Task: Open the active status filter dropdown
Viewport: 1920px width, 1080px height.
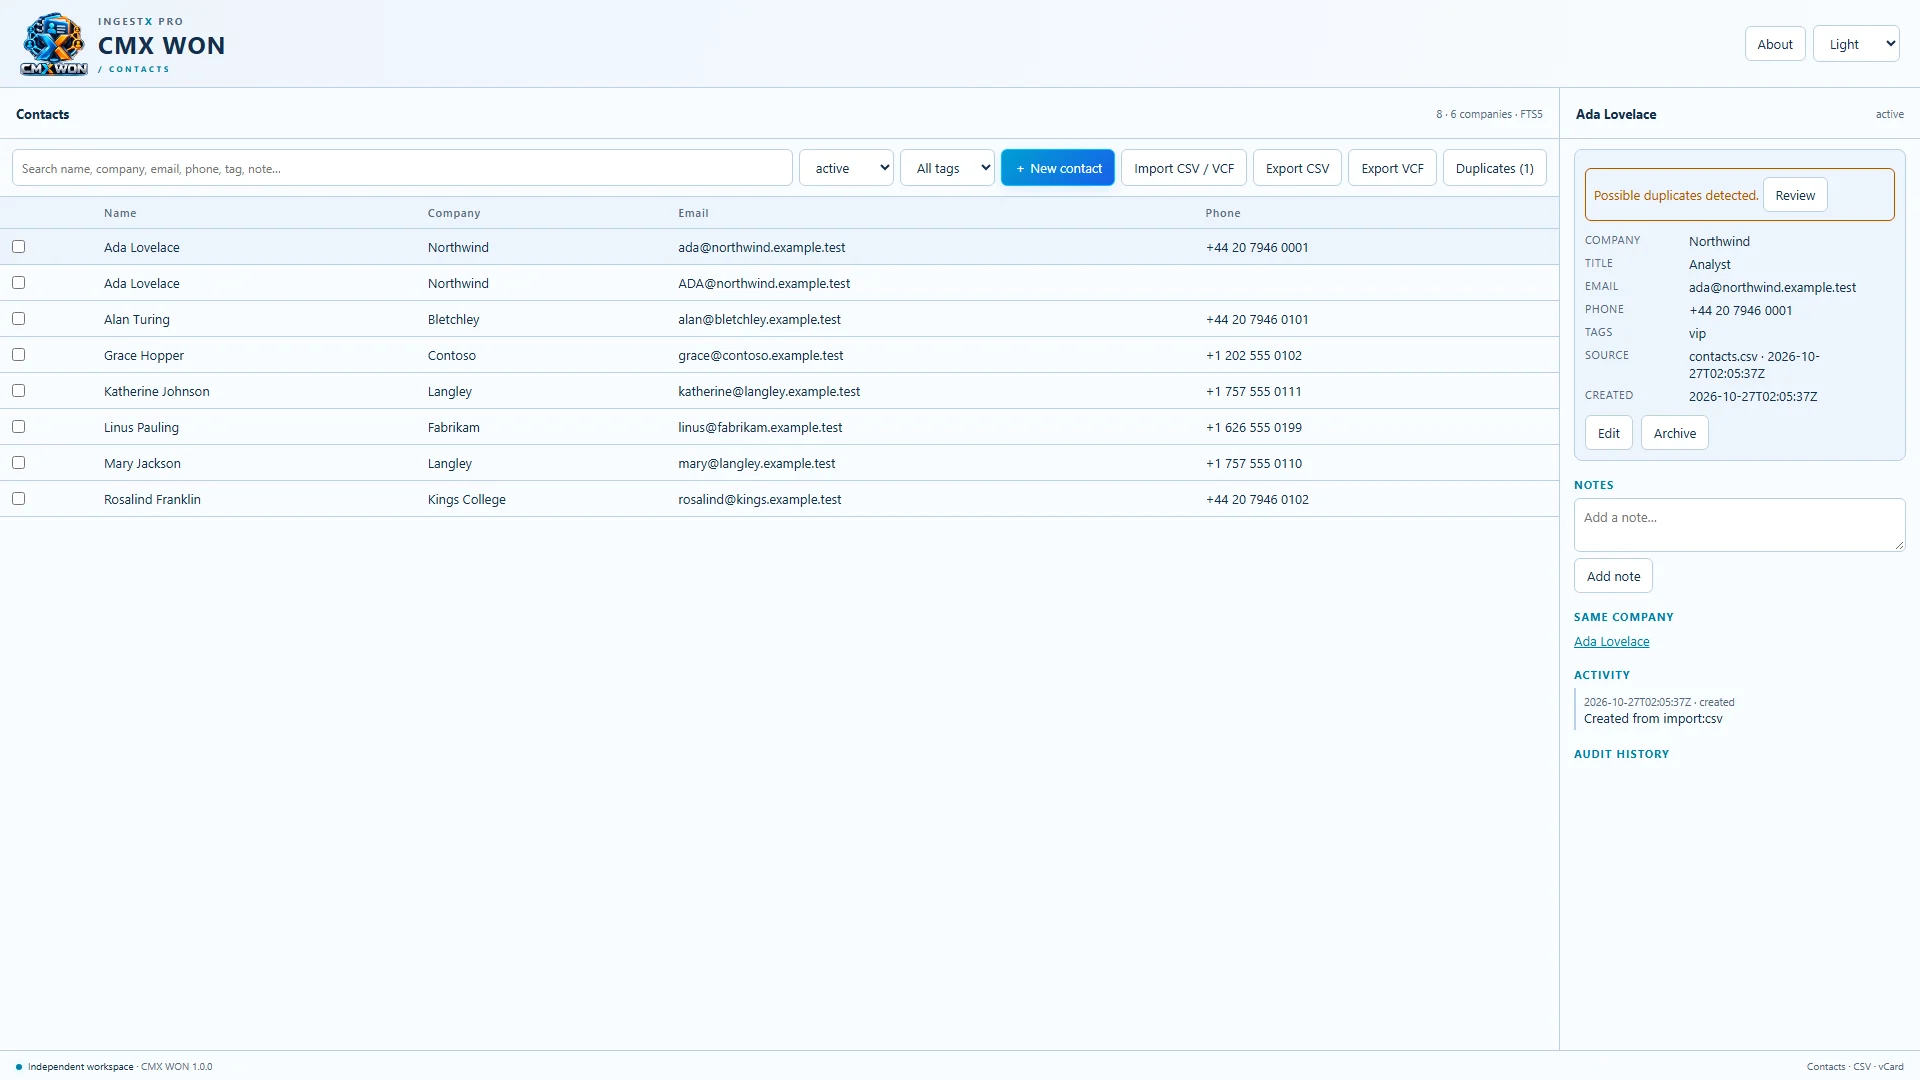Action: click(x=846, y=168)
